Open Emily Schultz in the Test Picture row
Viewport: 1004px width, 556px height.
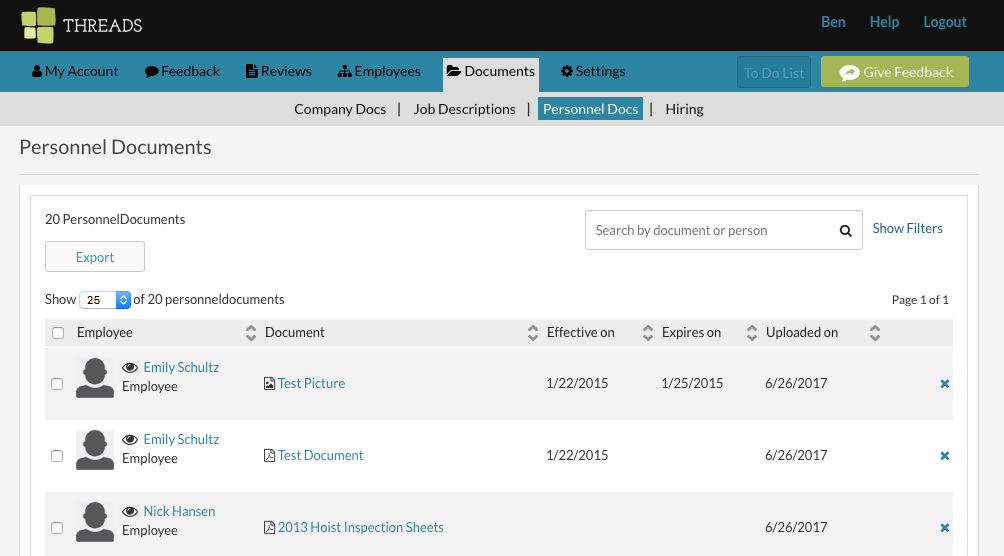click(x=181, y=368)
